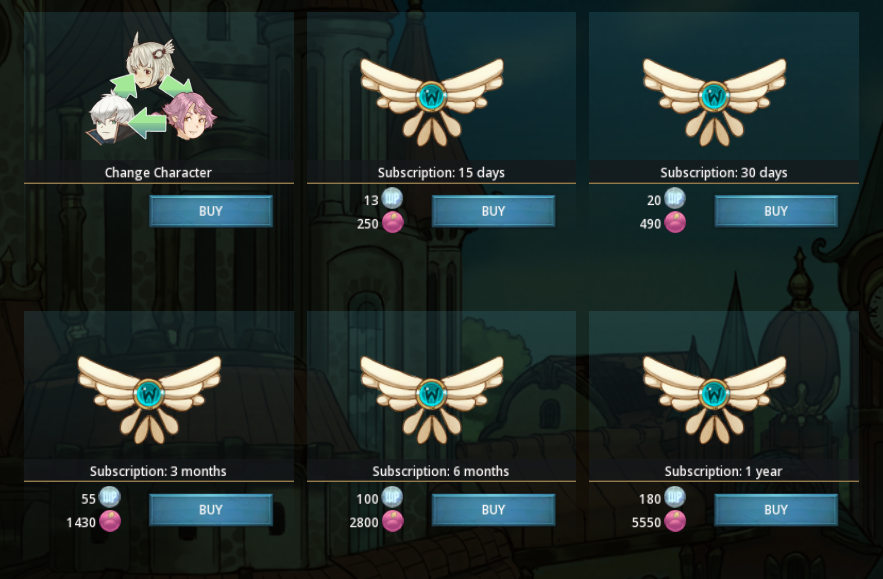Select the 30 days subscription wings emblem

point(715,102)
